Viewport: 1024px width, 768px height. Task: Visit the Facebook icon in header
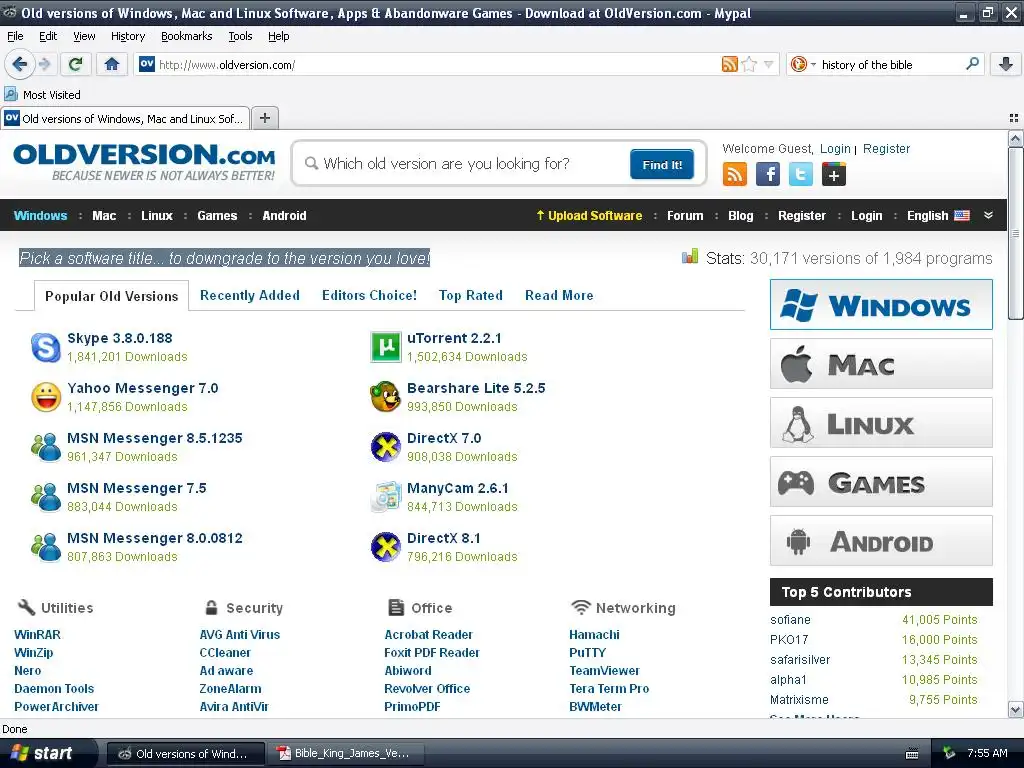[x=768, y=174]
